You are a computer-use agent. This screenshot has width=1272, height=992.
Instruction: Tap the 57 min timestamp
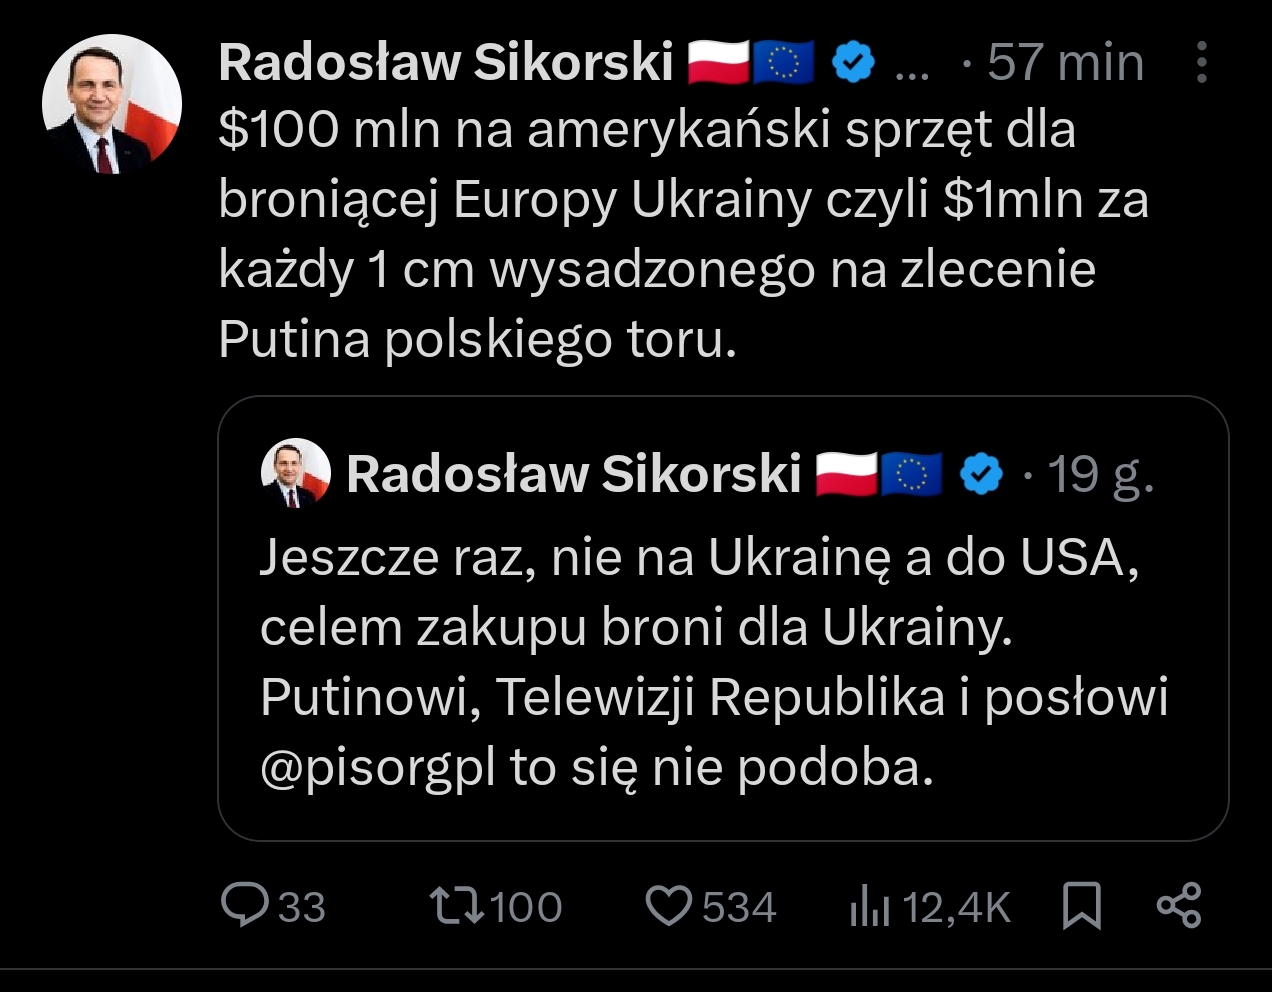1065,63
